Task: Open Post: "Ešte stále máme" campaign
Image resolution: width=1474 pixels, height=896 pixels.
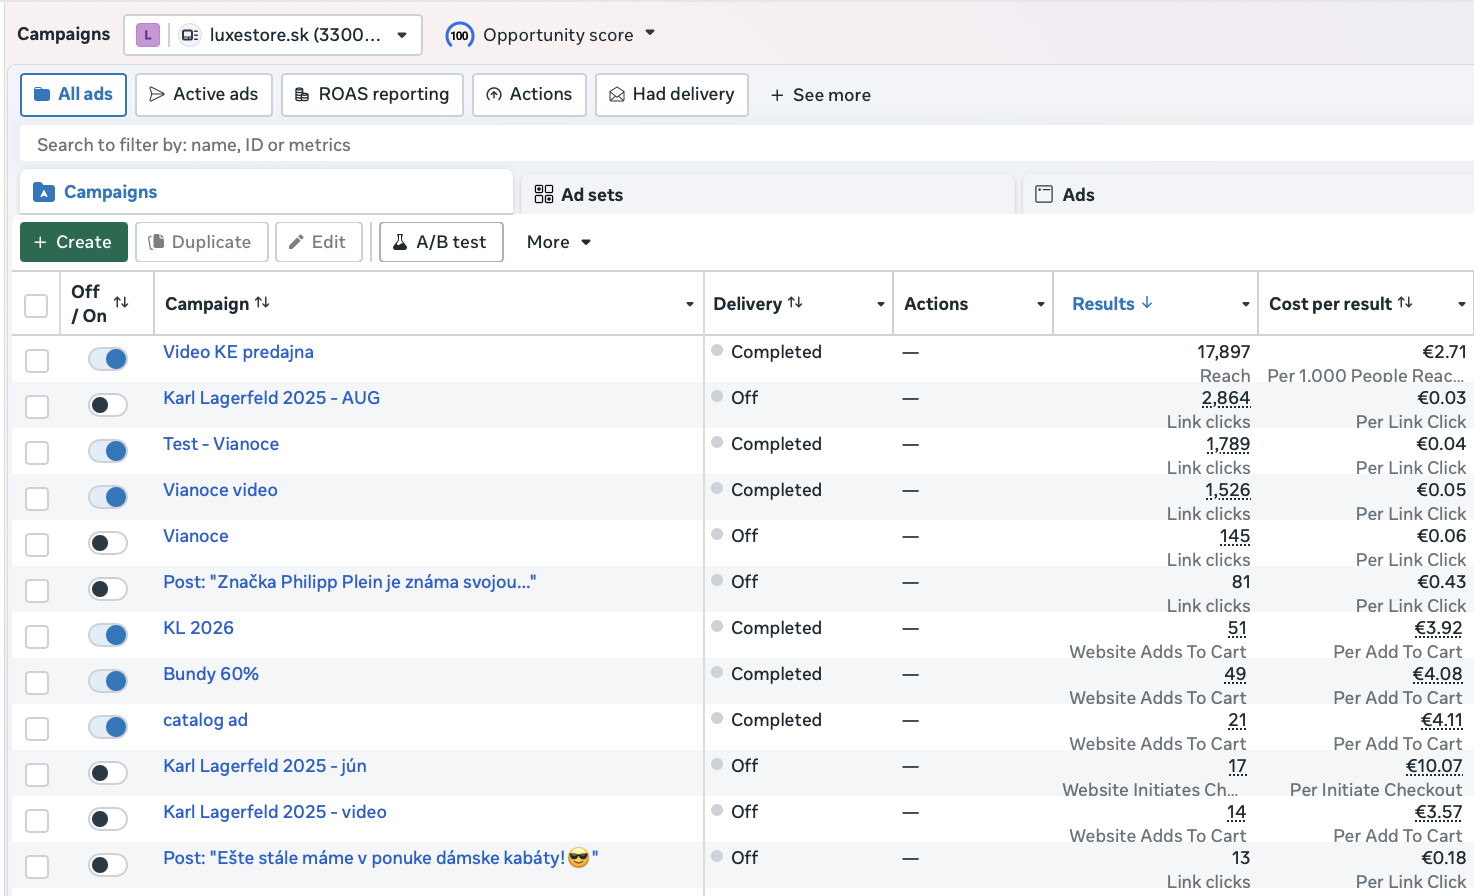Action: [x=381, y=858]
